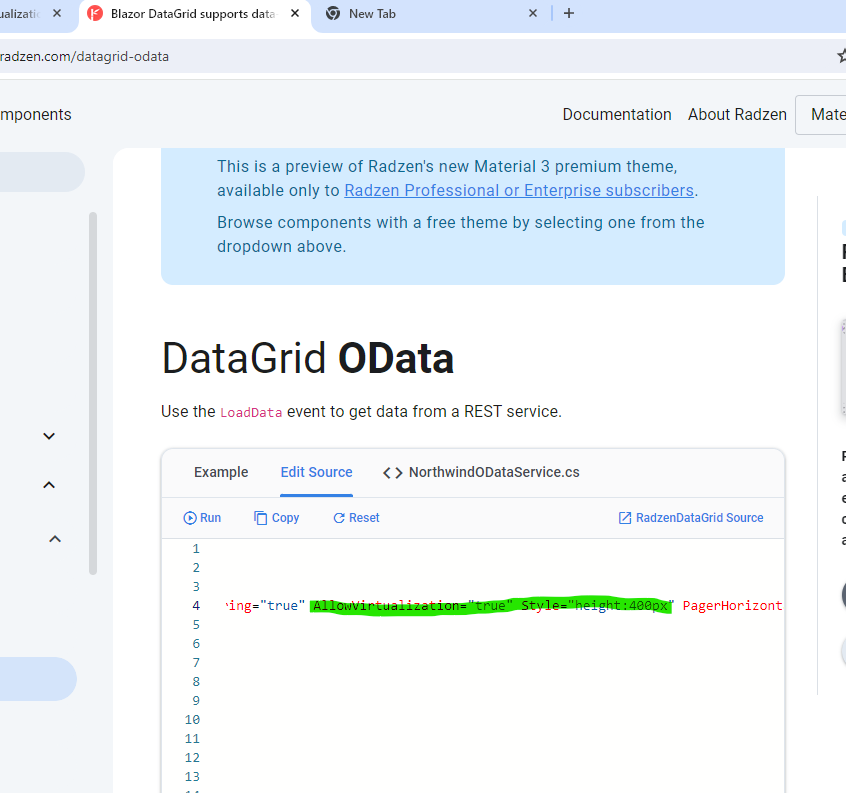This screenshot has width=846, height=793.
Task: Click the LoadData inline code text
Action: (251, 413)
